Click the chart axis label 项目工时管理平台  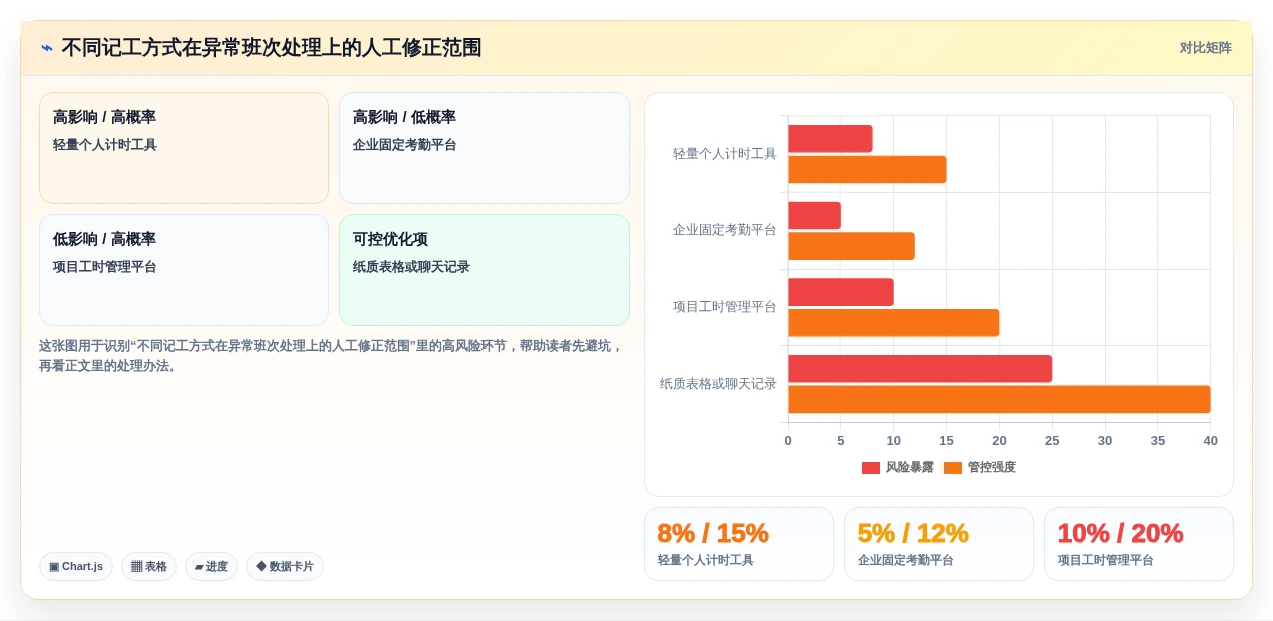click(x=725, y=307)
